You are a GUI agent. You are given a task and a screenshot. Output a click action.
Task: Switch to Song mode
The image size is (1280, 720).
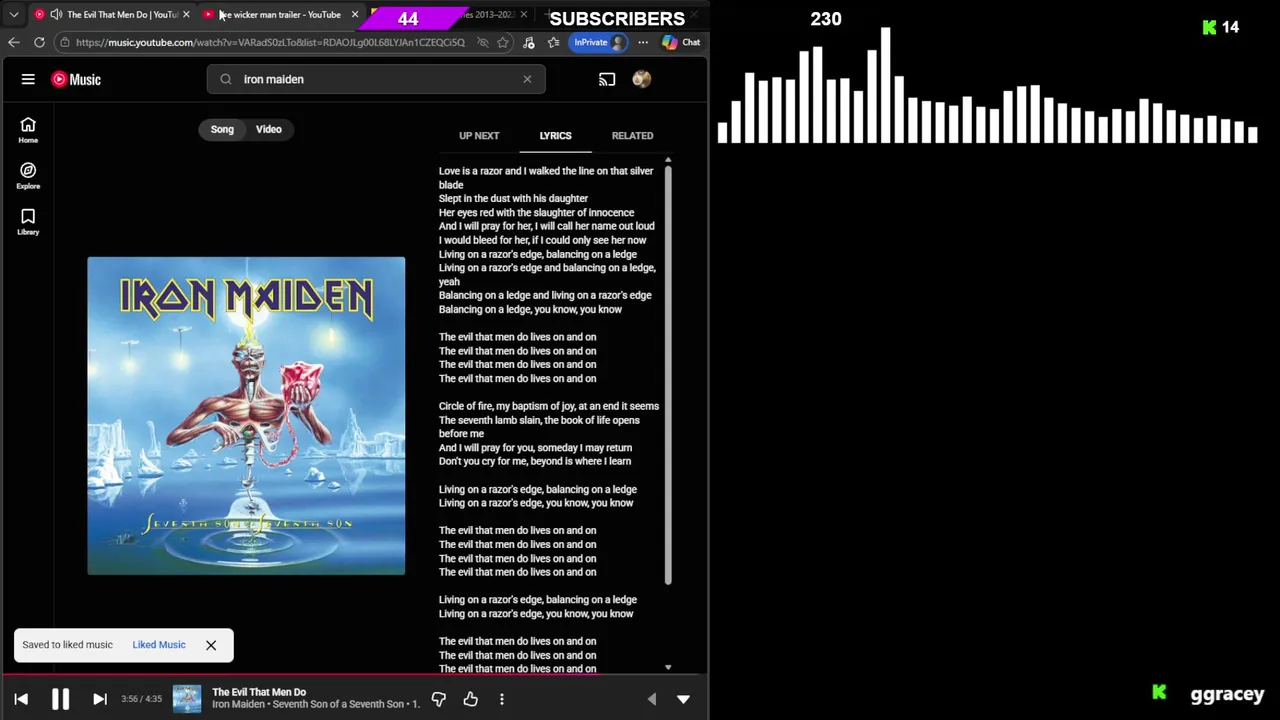point(222,129)
